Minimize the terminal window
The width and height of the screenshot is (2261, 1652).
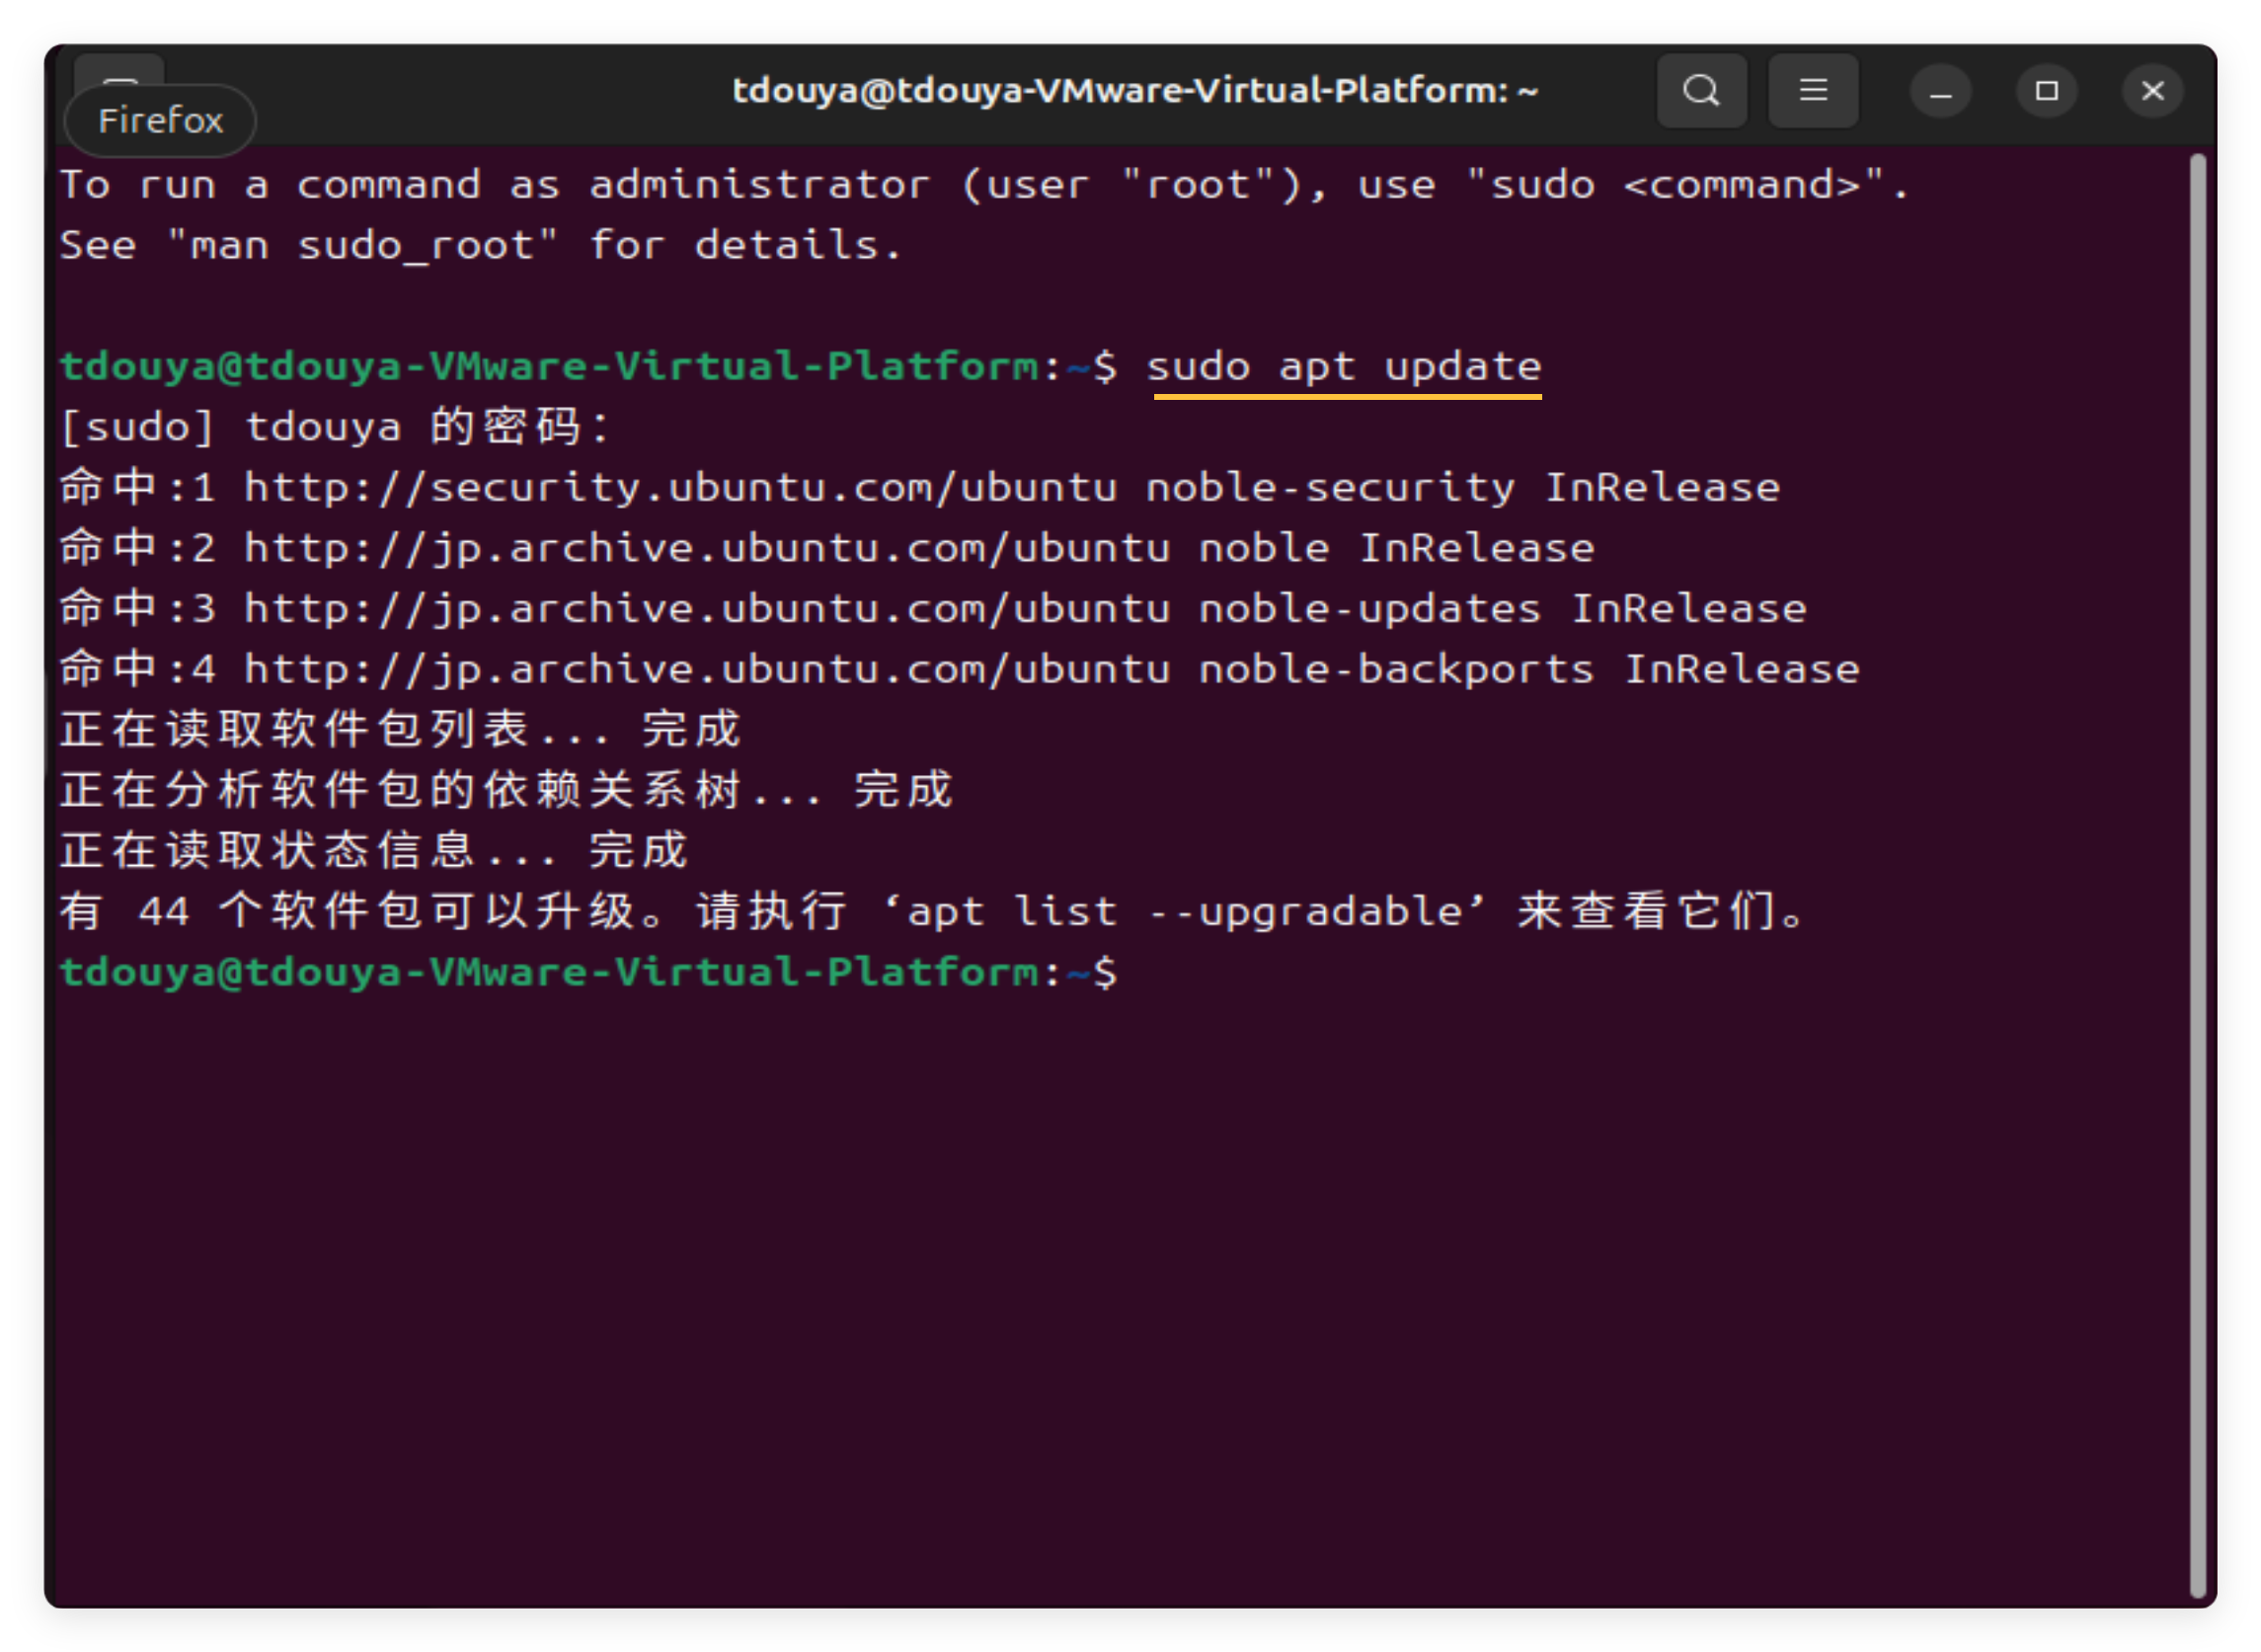(1940, 92)
